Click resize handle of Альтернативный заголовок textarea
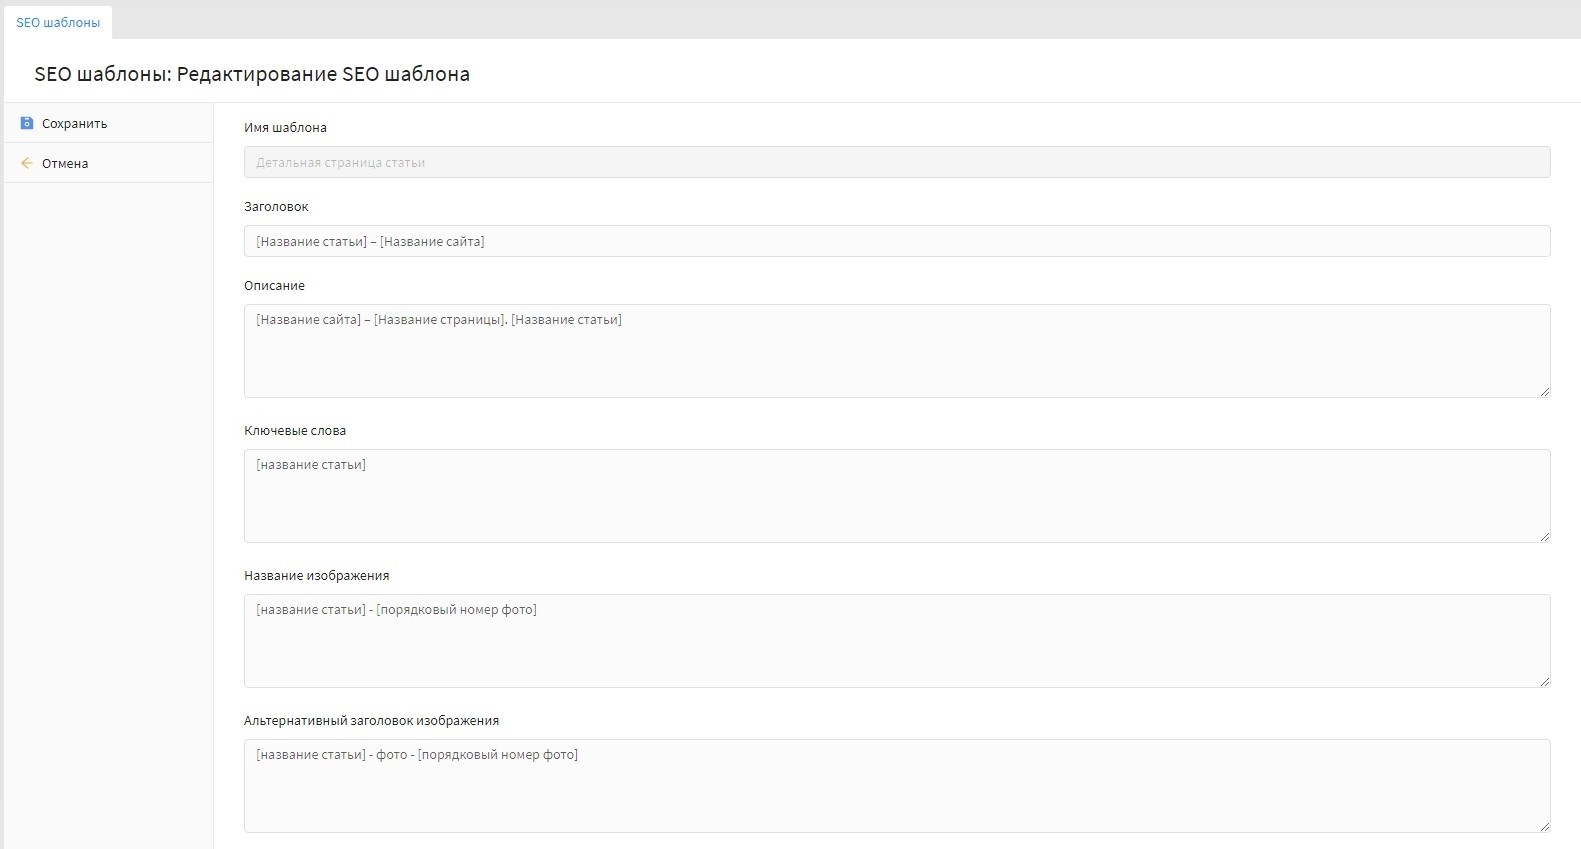The image size is (1581, 849). [1544, 826]
